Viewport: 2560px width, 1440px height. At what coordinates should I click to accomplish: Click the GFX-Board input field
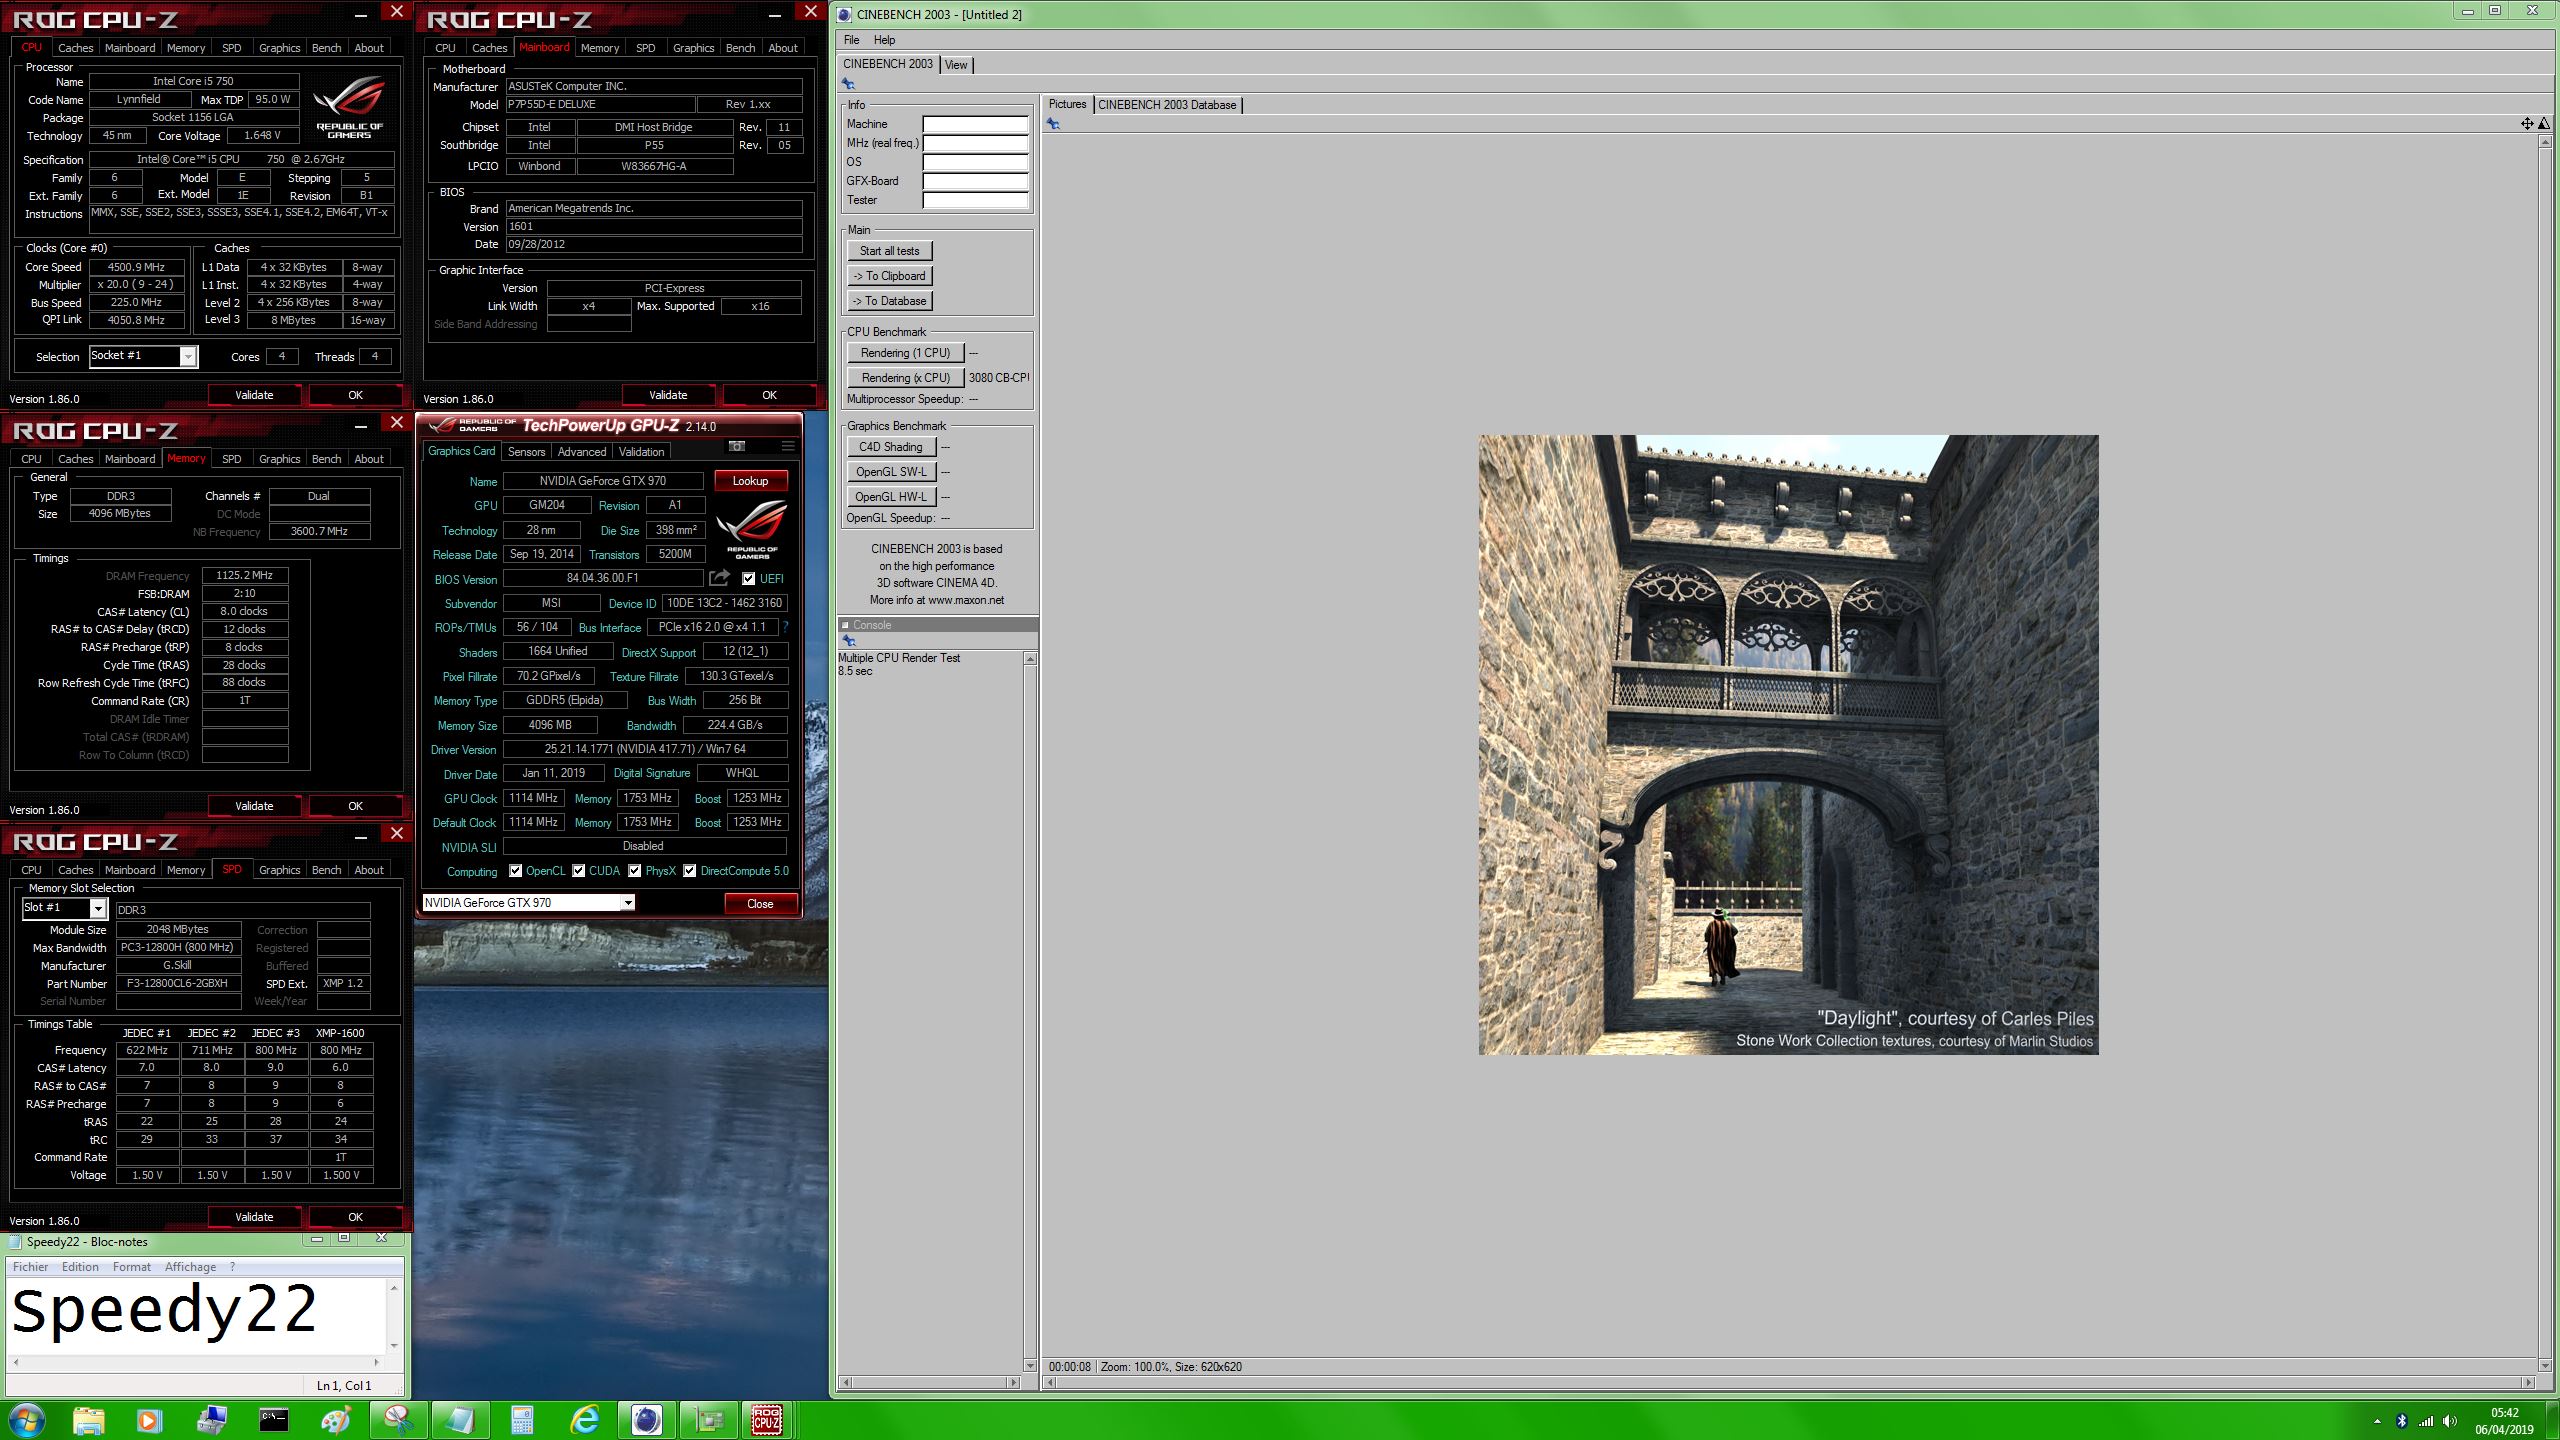(975, 182)
